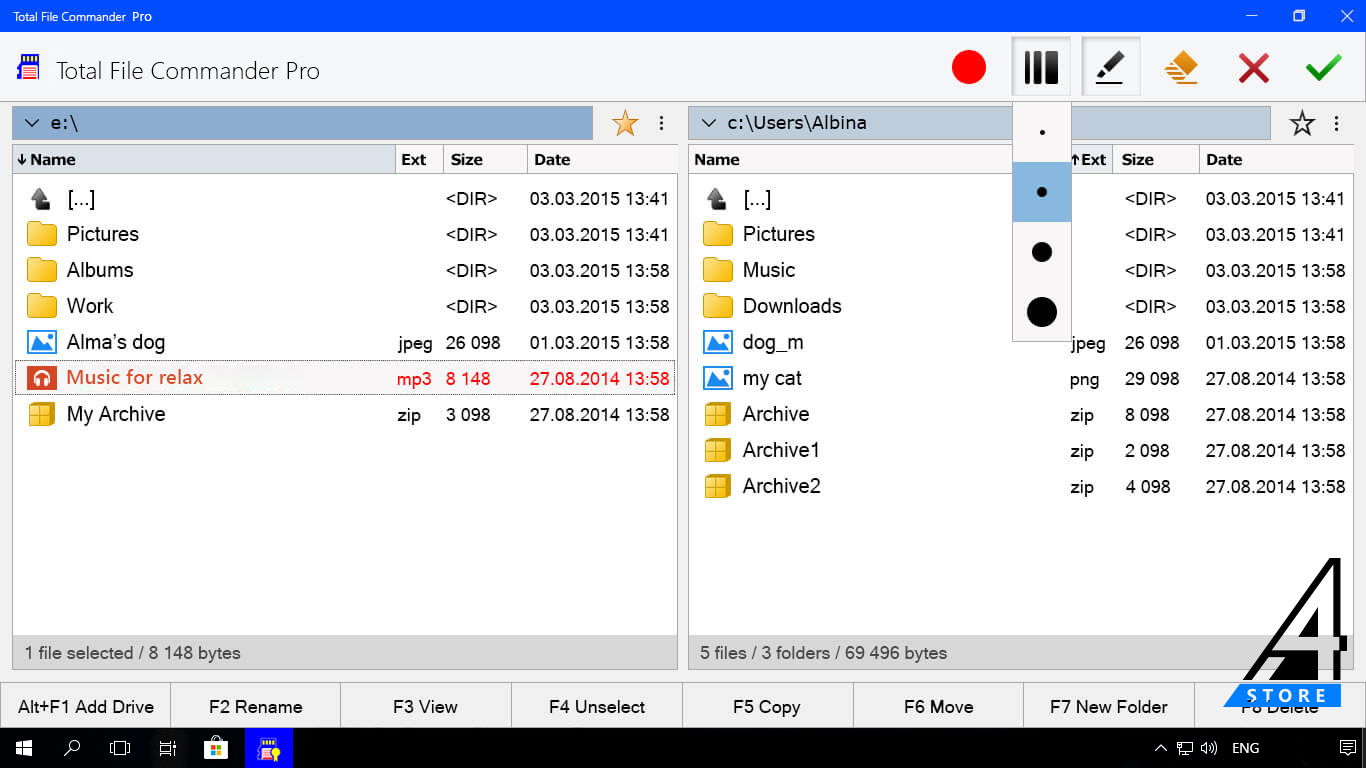Select "My Archive" file name

[x=116, y=414]
